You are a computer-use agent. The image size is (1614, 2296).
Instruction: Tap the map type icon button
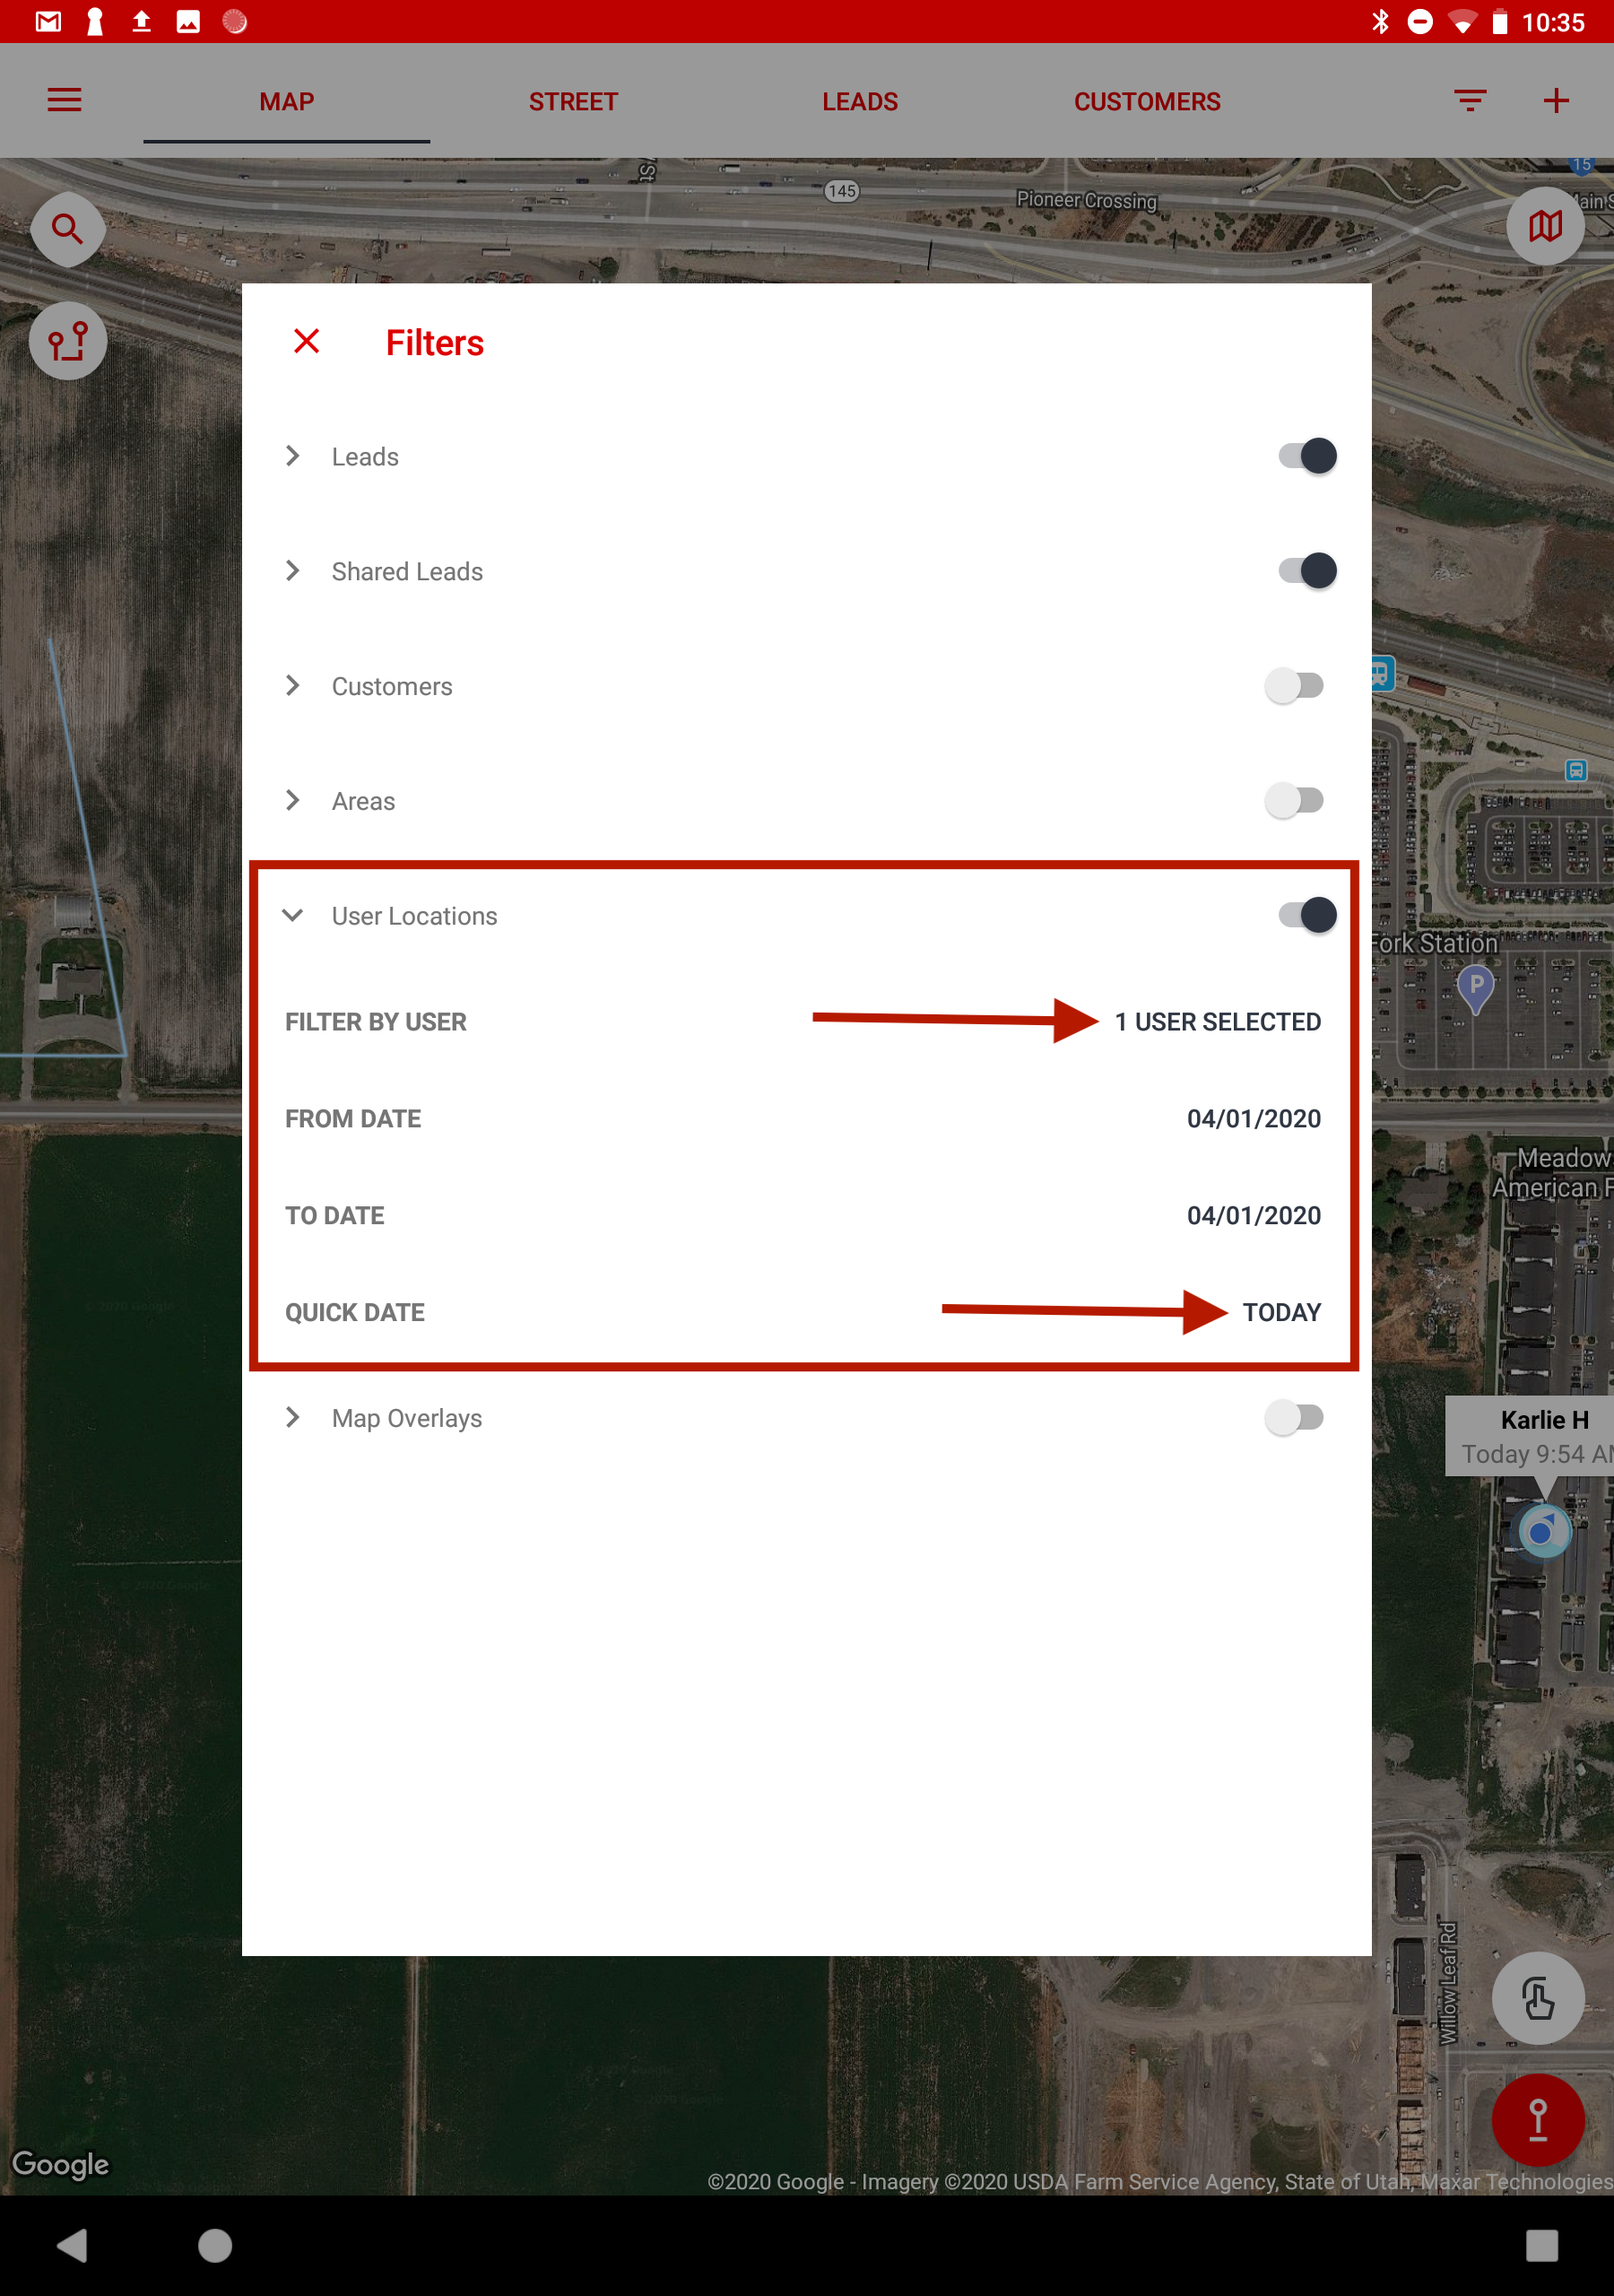tap(1545, 226)
